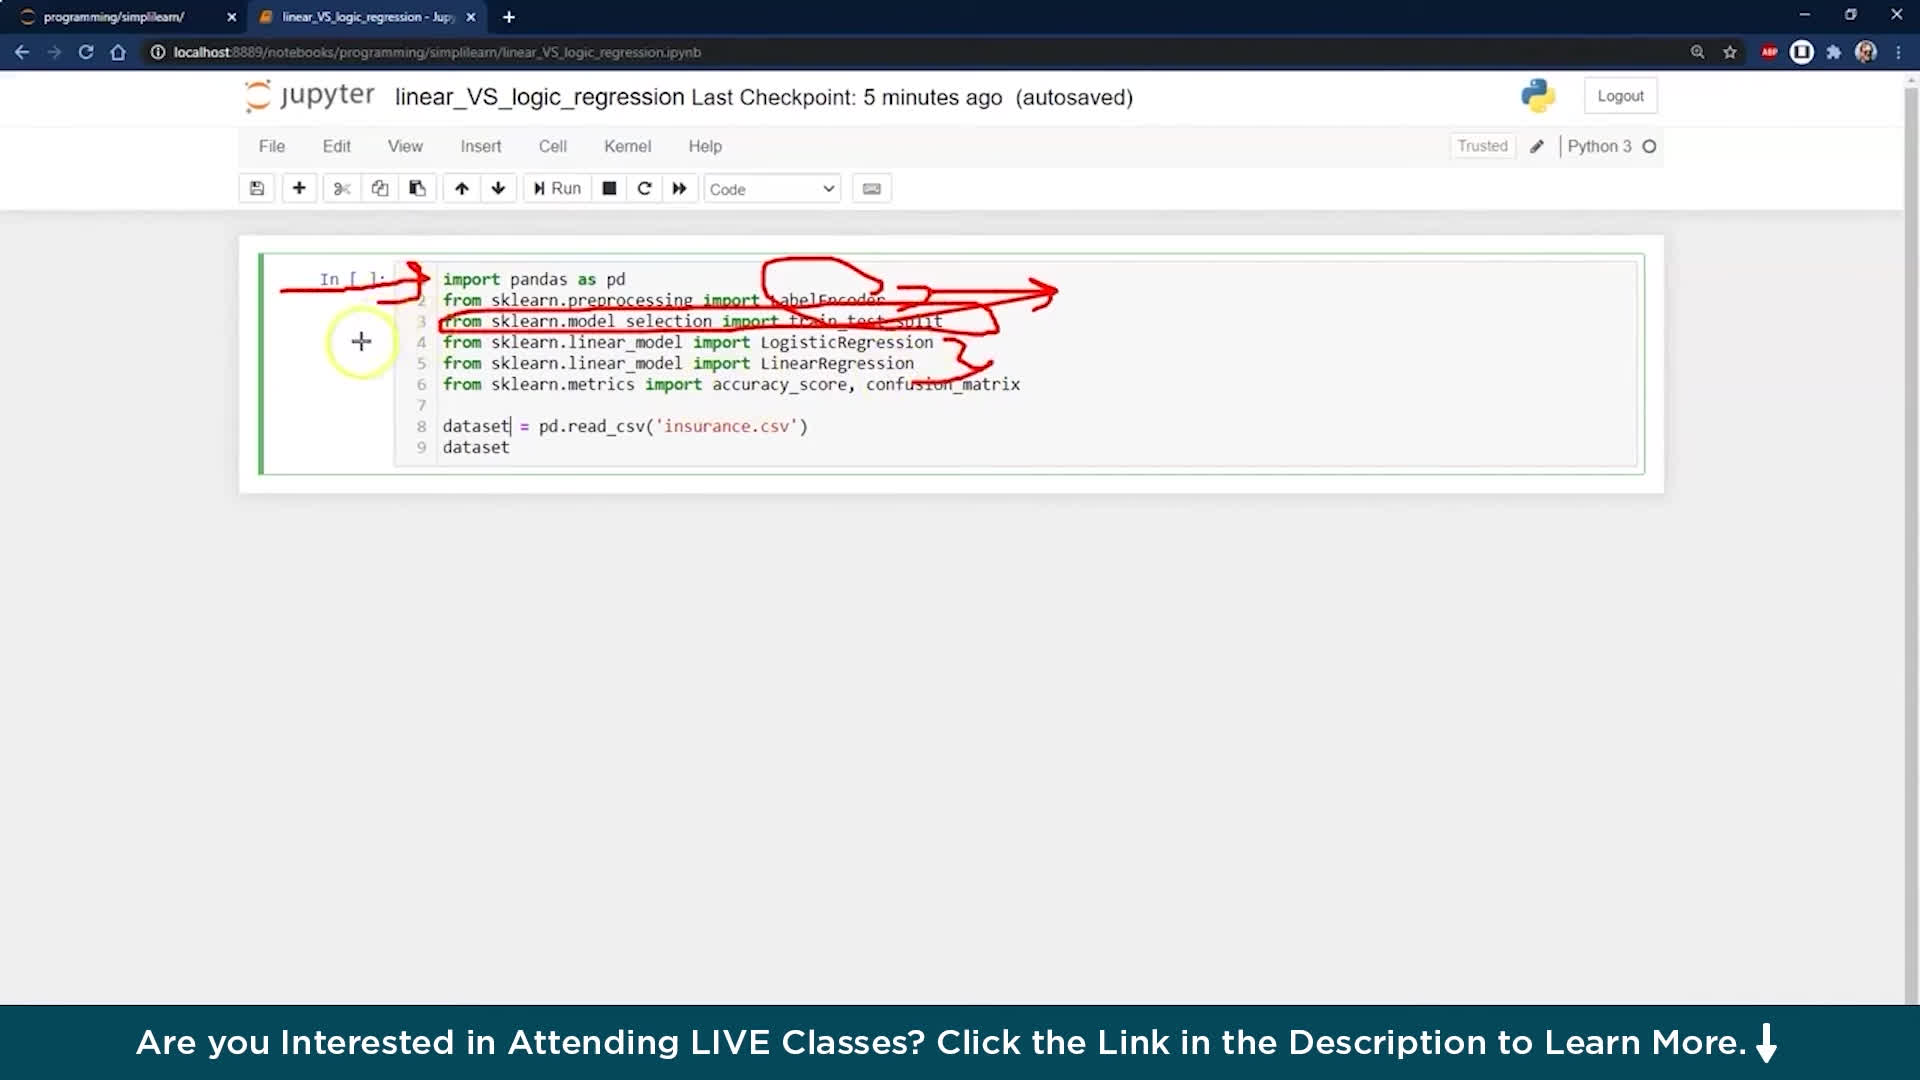Screen dimensions: 1920x1080
Task: Click the save and checkpoint icon
Action: pos(257,188)
